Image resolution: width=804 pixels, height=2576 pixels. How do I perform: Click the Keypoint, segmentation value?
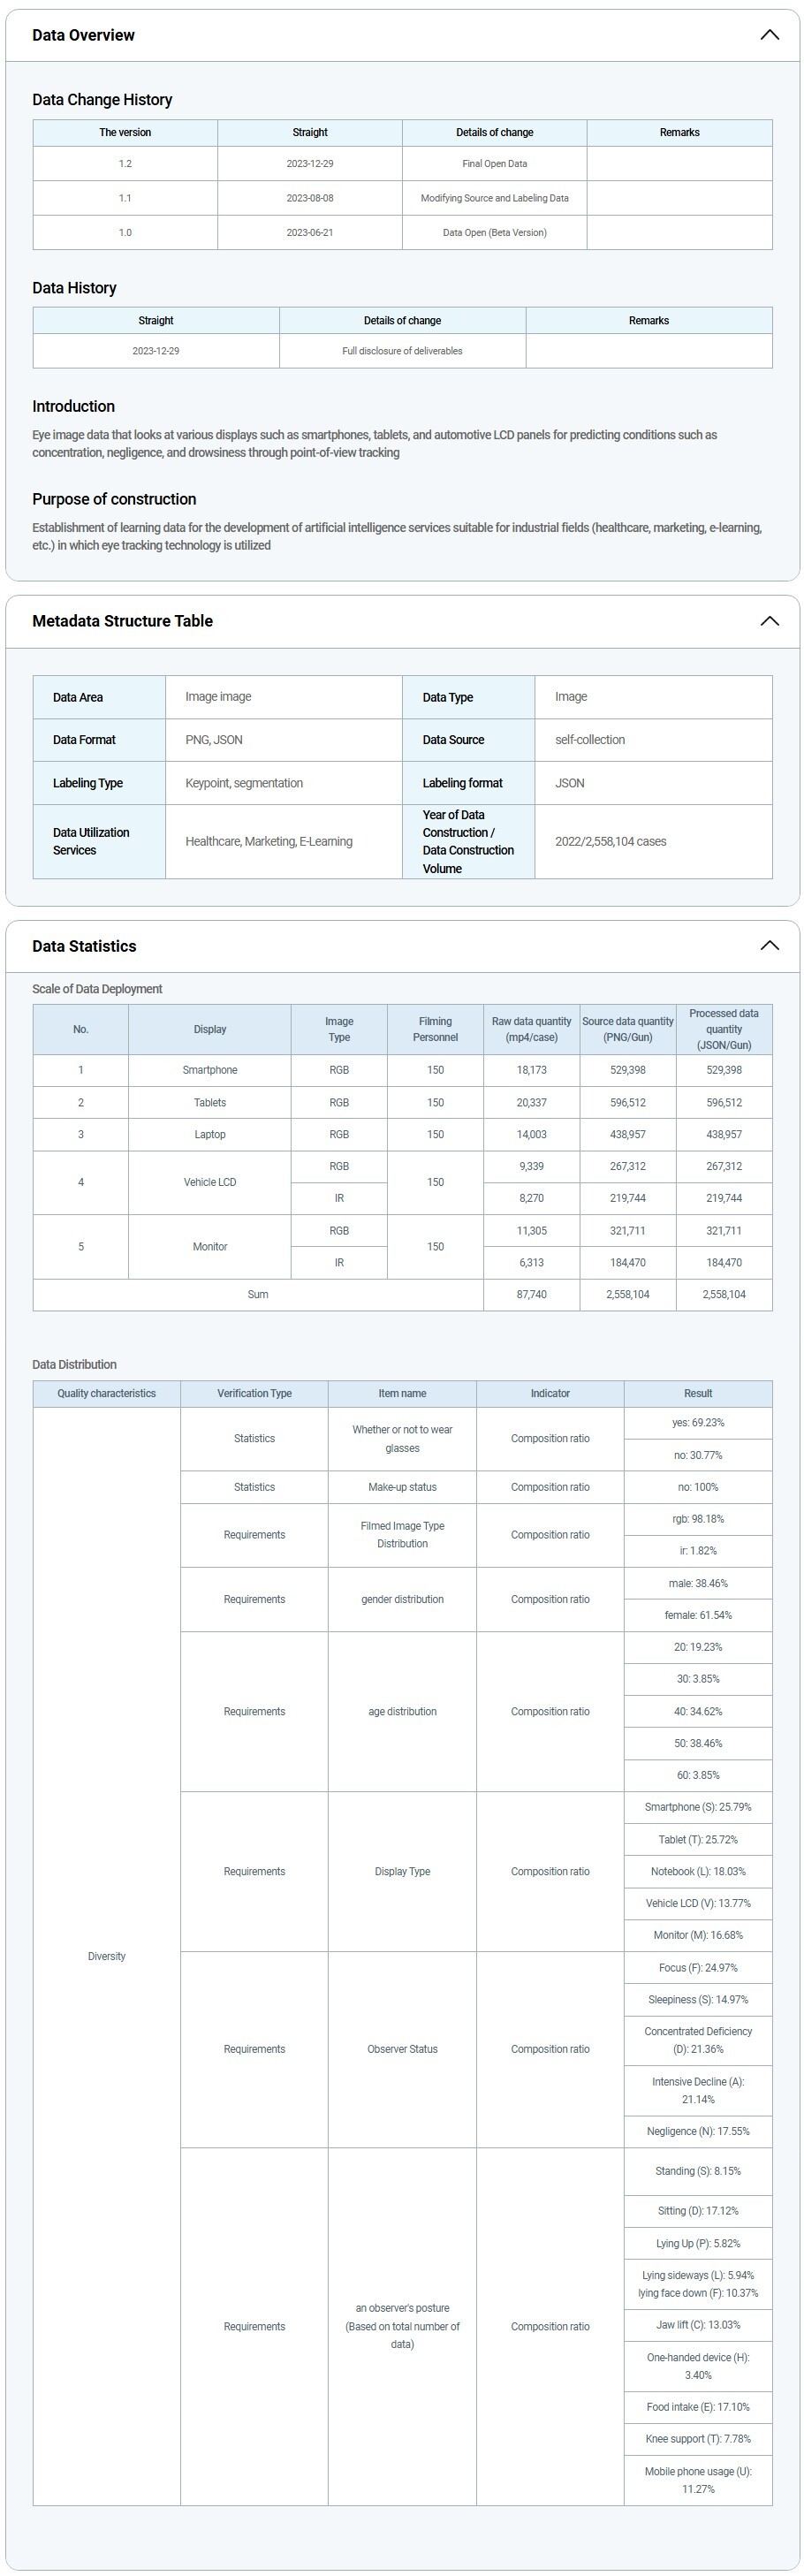tap(244, 783)
